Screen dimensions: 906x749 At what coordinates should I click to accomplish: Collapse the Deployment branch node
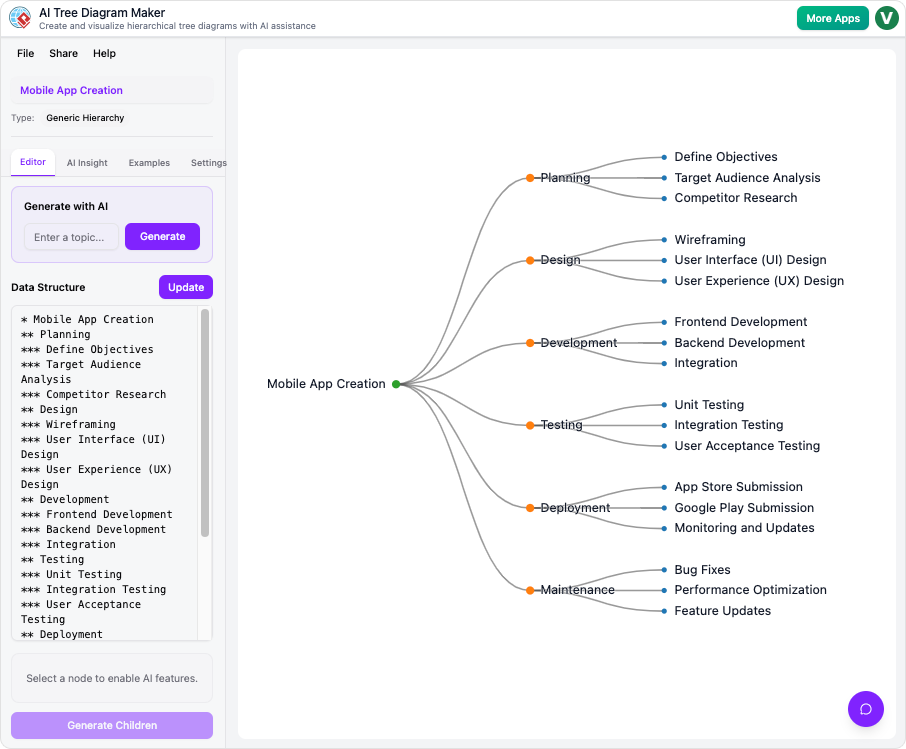click(528, 507)
